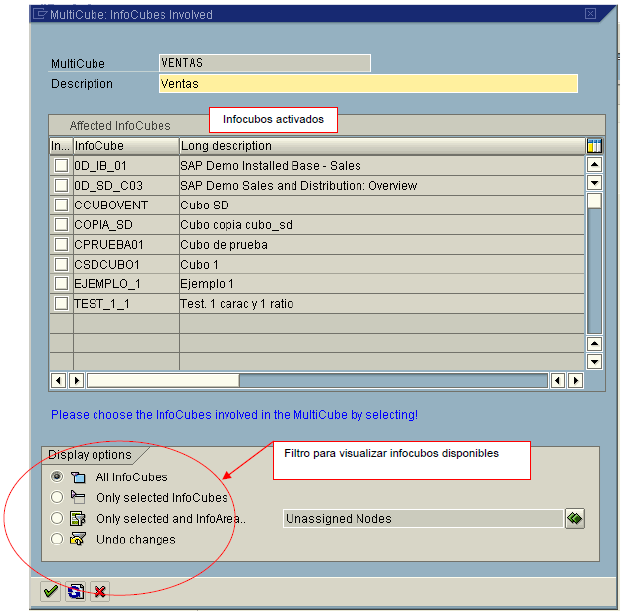
Task: Enable the TEST_1_1 InfoCube checkbox
Action: click(x=61, y=303)
